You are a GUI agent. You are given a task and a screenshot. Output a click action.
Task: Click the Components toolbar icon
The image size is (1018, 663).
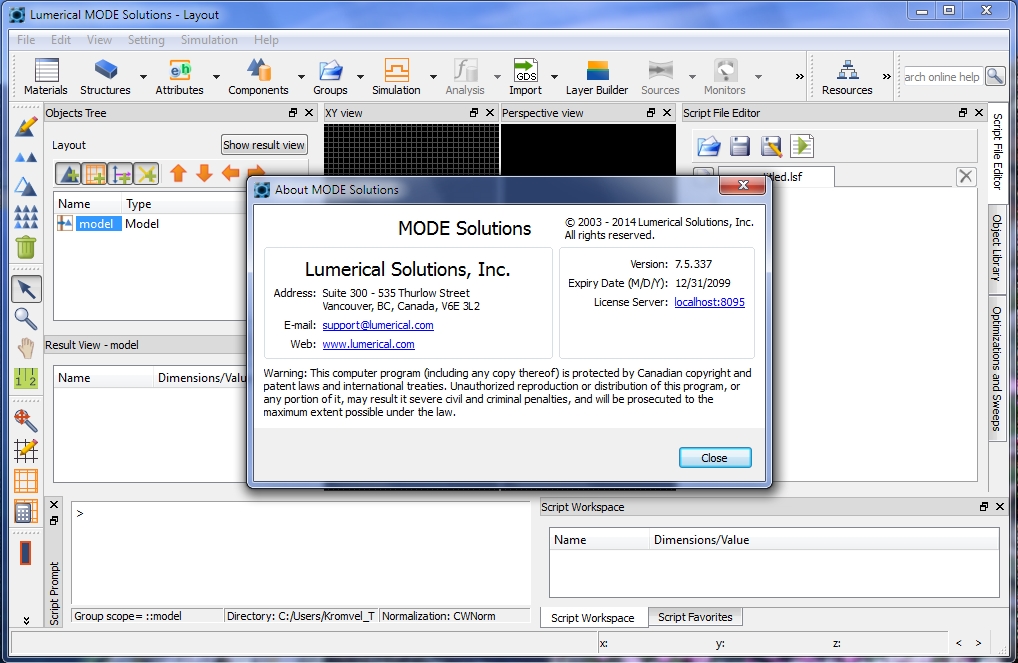click(x=258, y=77)
